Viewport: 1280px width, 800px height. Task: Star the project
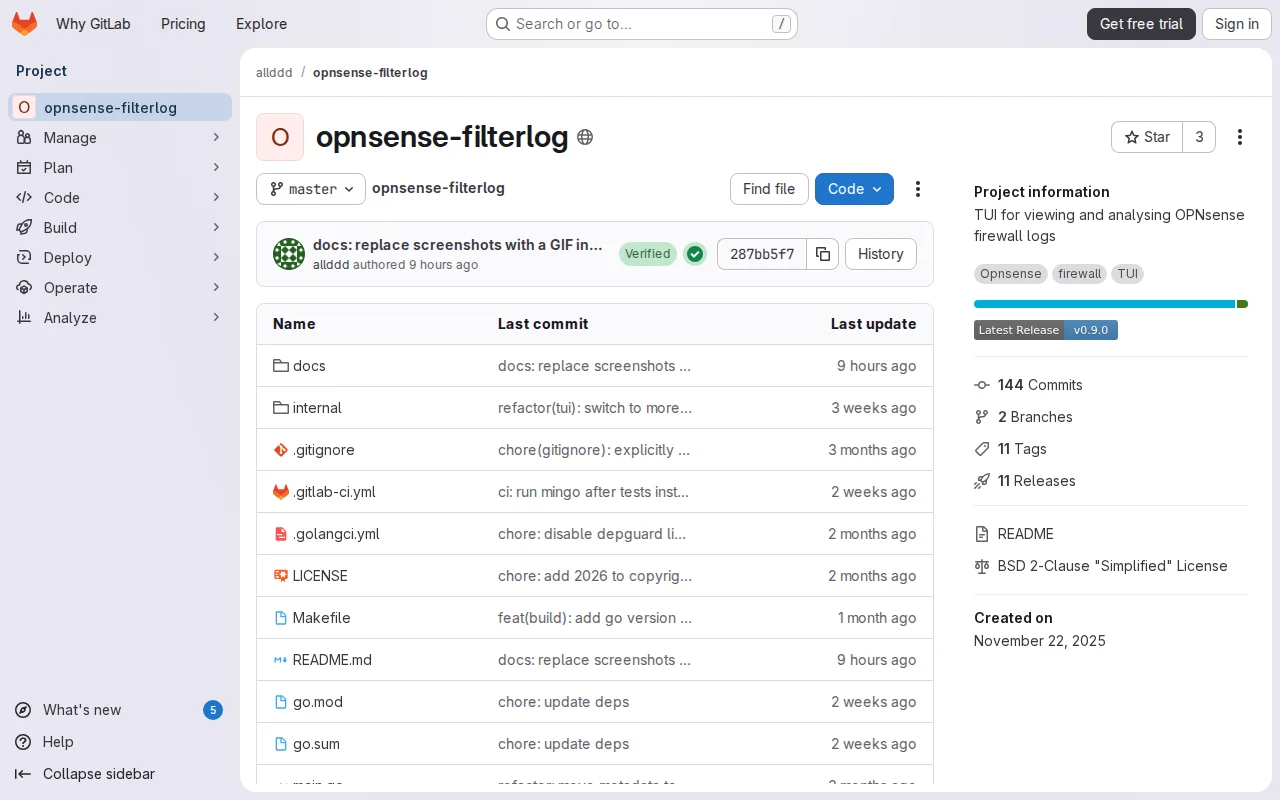pos(1147,137)
